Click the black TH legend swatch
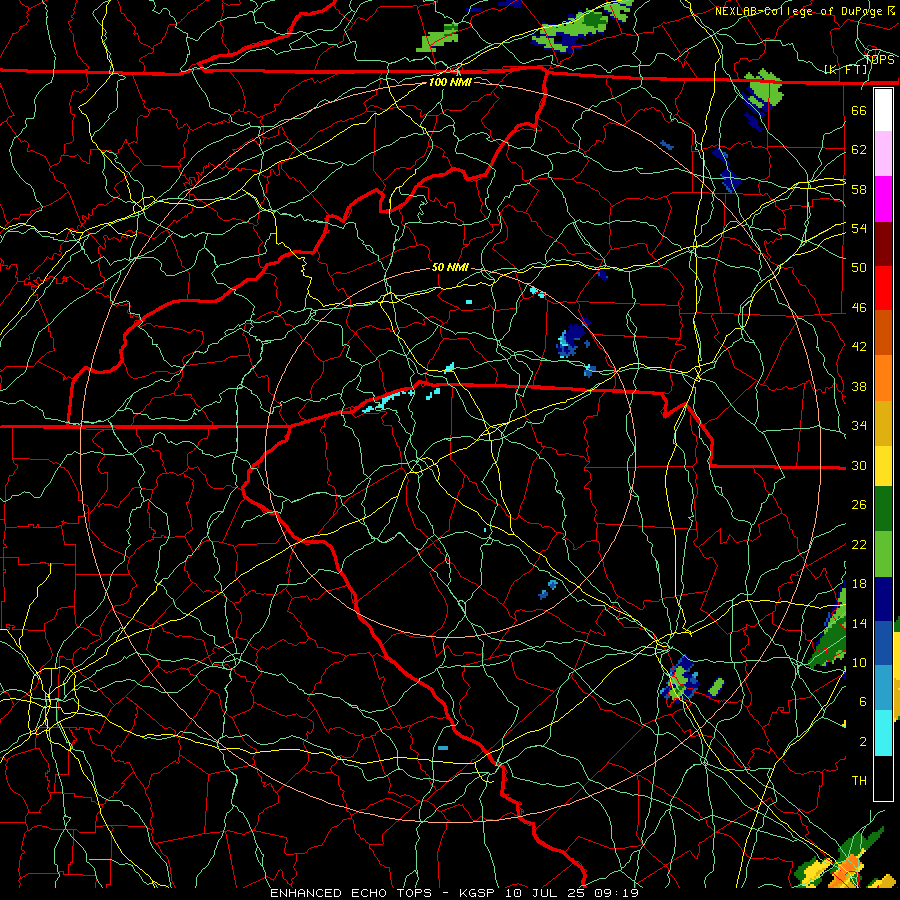Viewport: 900px width, 900px height. pos(883,778)
